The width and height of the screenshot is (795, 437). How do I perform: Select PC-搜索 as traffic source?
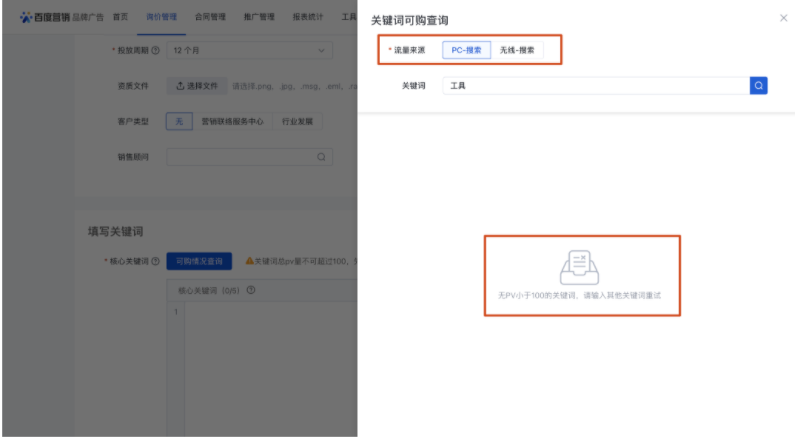(x=466, y=50)
